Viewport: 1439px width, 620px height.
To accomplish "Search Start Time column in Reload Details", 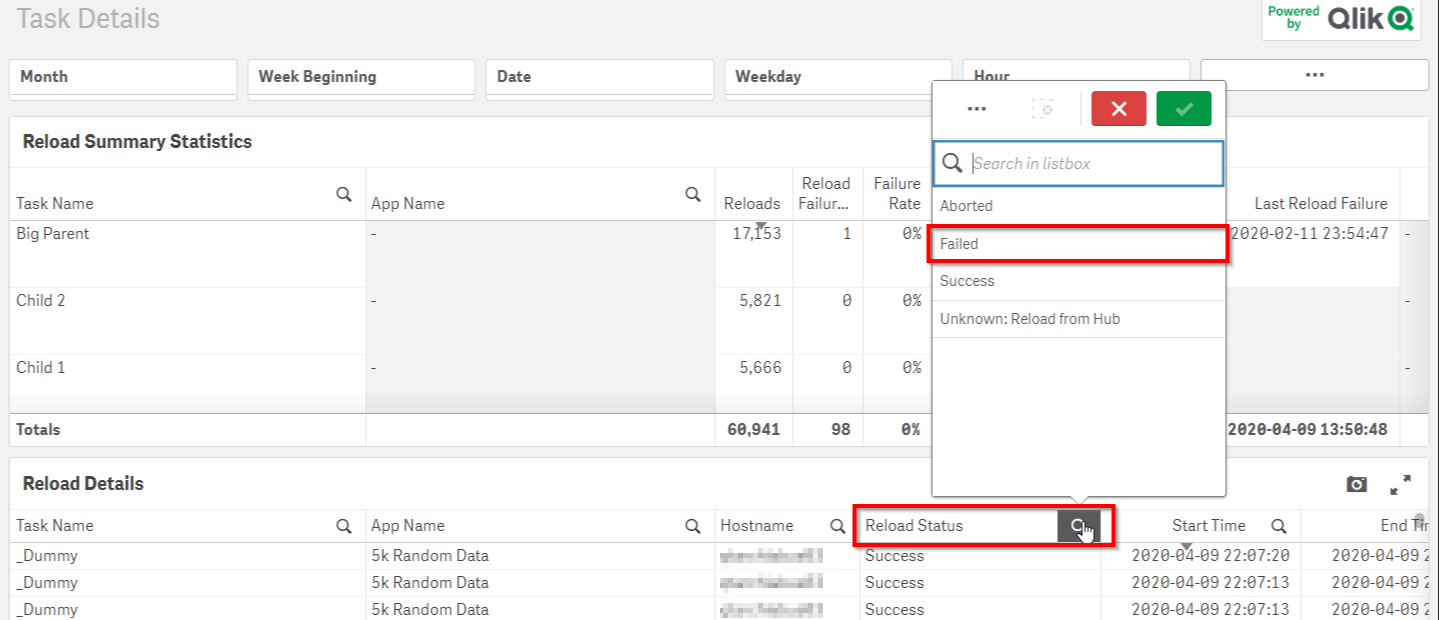I will (1278, 526).
